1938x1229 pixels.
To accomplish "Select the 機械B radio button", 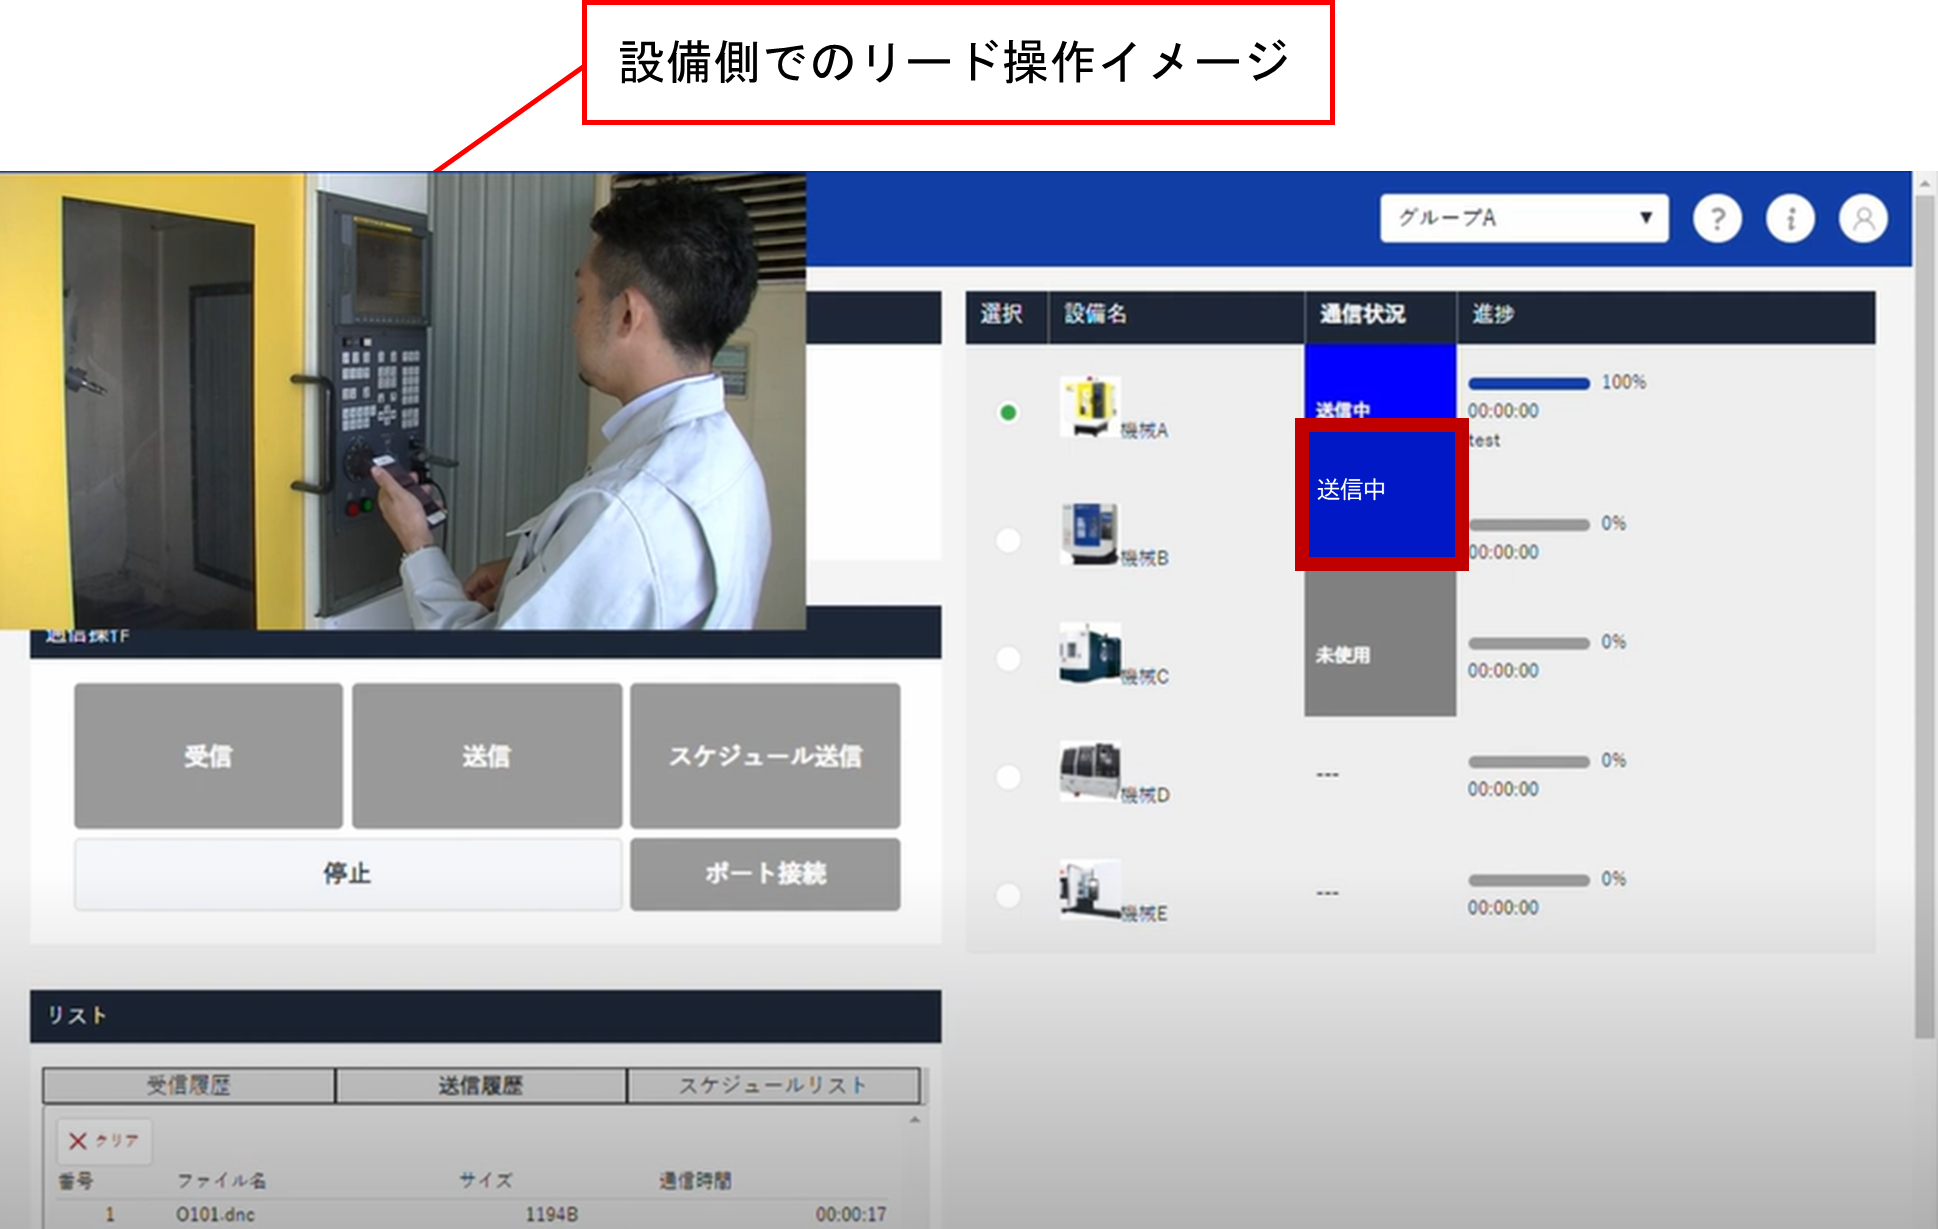I will click(1008, 540).
